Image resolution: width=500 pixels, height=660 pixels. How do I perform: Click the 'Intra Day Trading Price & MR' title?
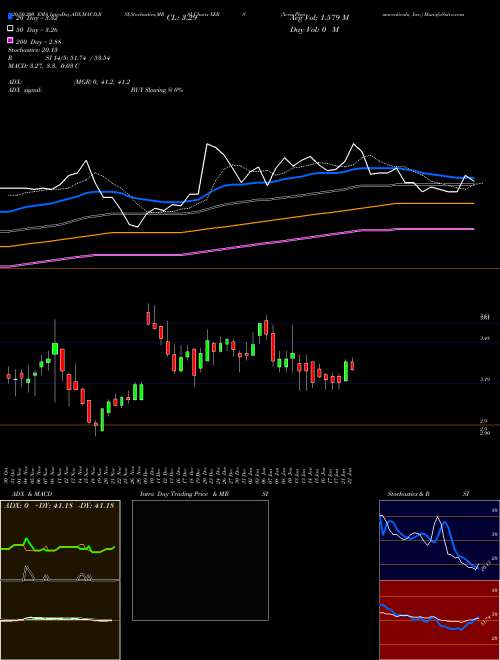click(184, 494)
